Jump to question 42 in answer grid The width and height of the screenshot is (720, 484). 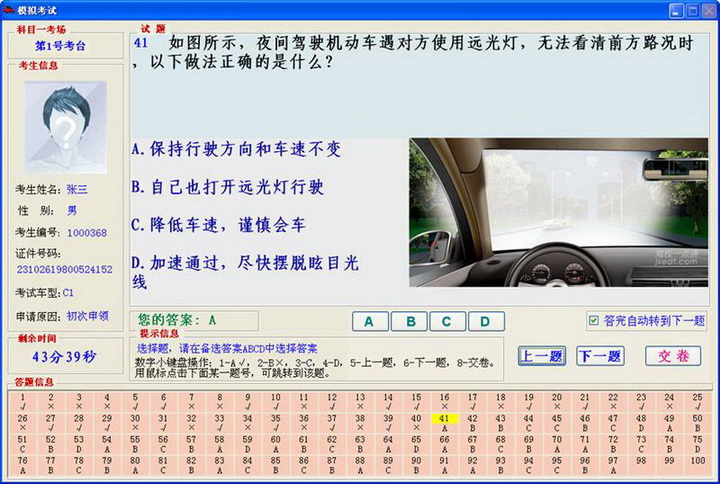pos(472,423)
